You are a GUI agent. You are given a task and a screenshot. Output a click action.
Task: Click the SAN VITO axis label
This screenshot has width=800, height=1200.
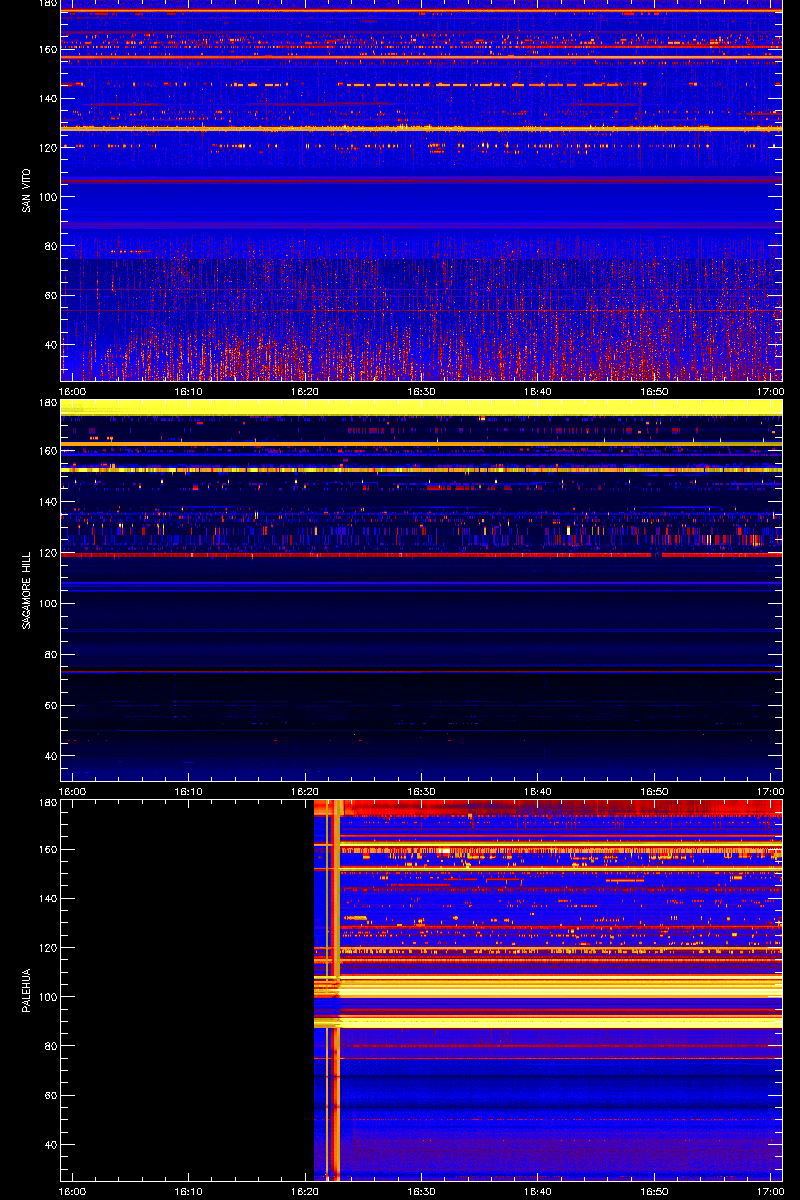coord(26,191)
